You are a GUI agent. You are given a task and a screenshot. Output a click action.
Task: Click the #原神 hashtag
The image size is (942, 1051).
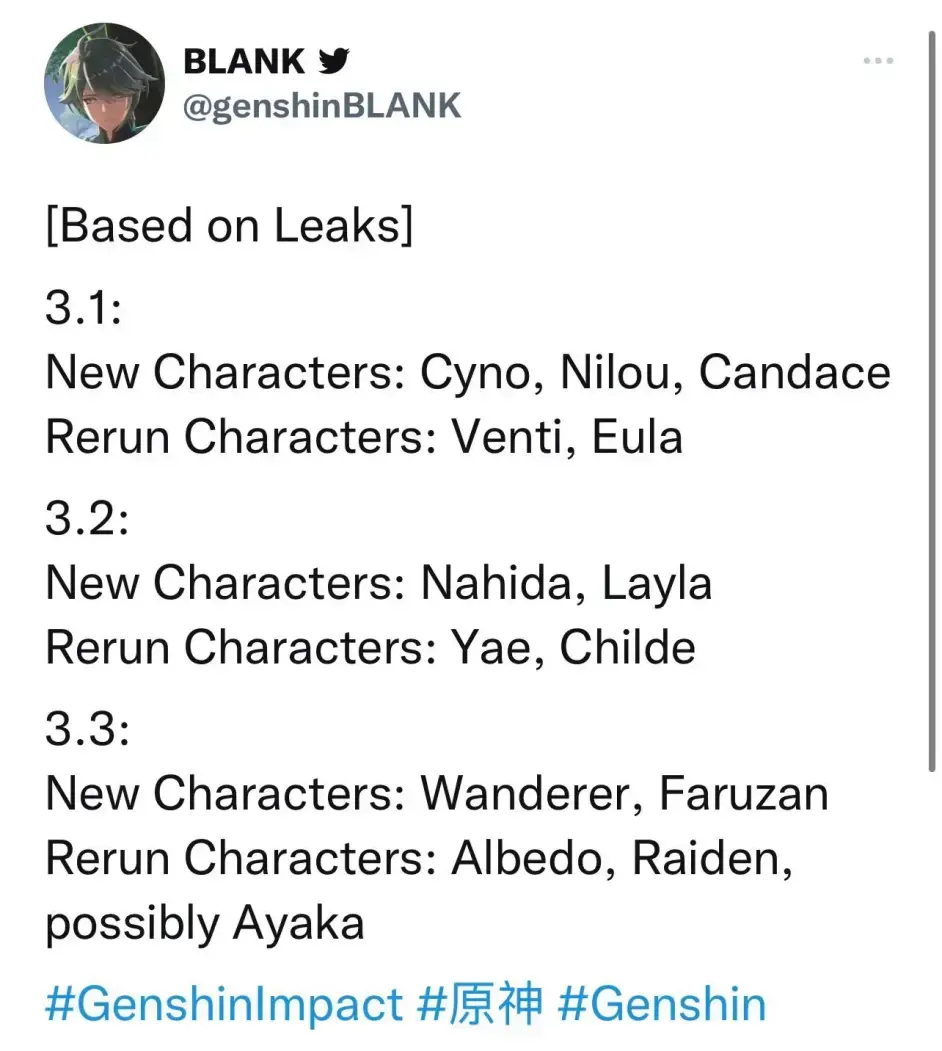(x=480, y=1005)
